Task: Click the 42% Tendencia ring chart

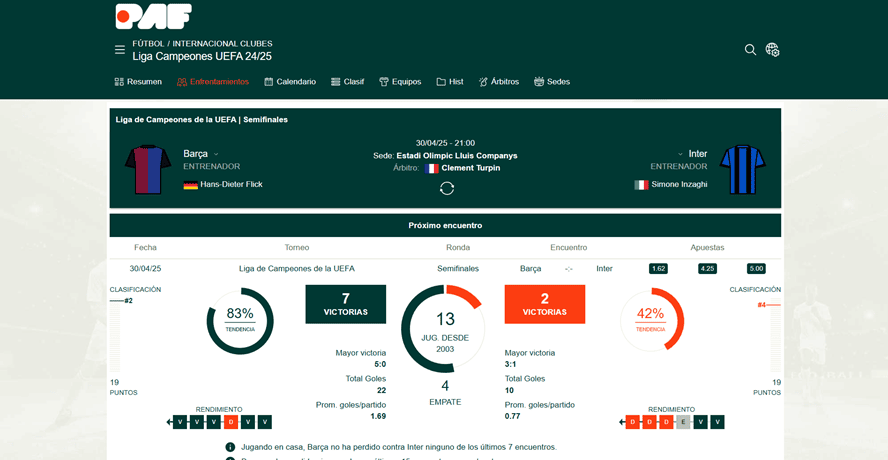Action: [651, 320]
